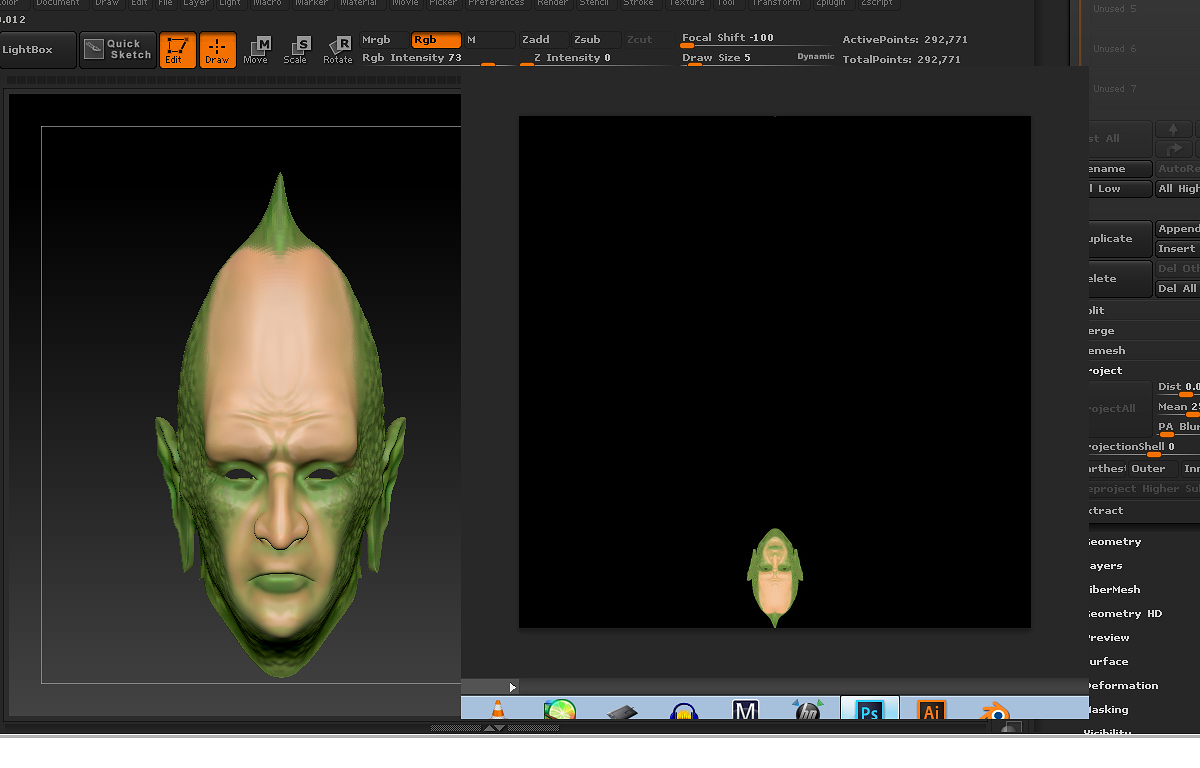Expand the Geometry subpalette

coord(1113,542)
